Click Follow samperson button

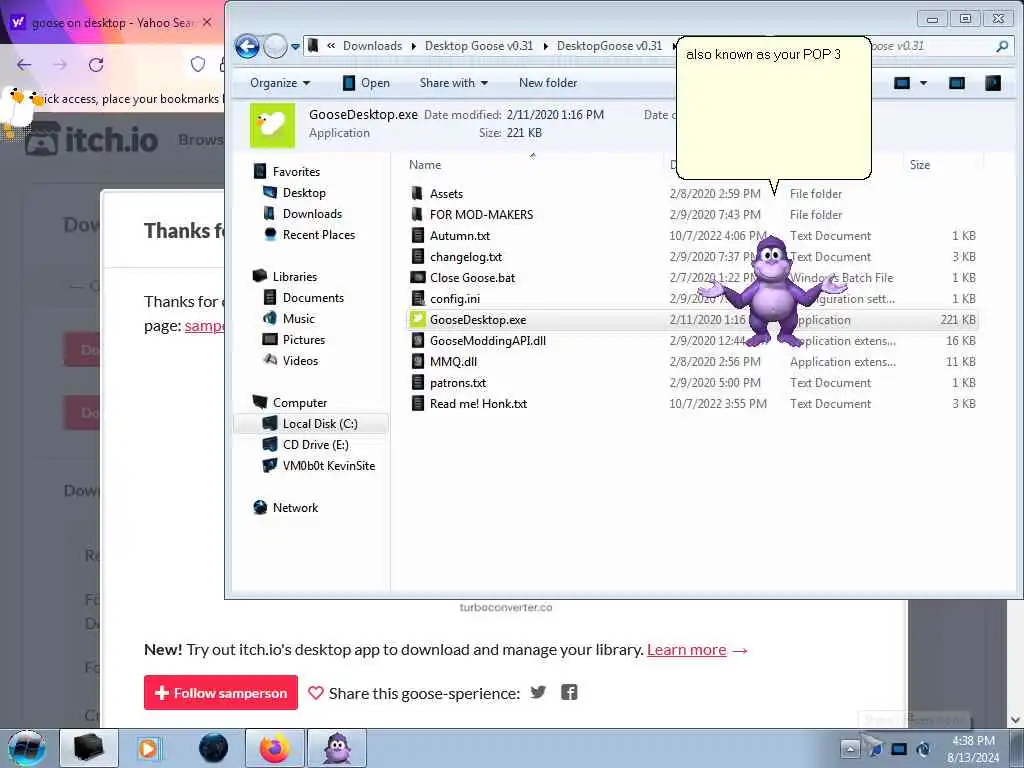coord(221,693)
